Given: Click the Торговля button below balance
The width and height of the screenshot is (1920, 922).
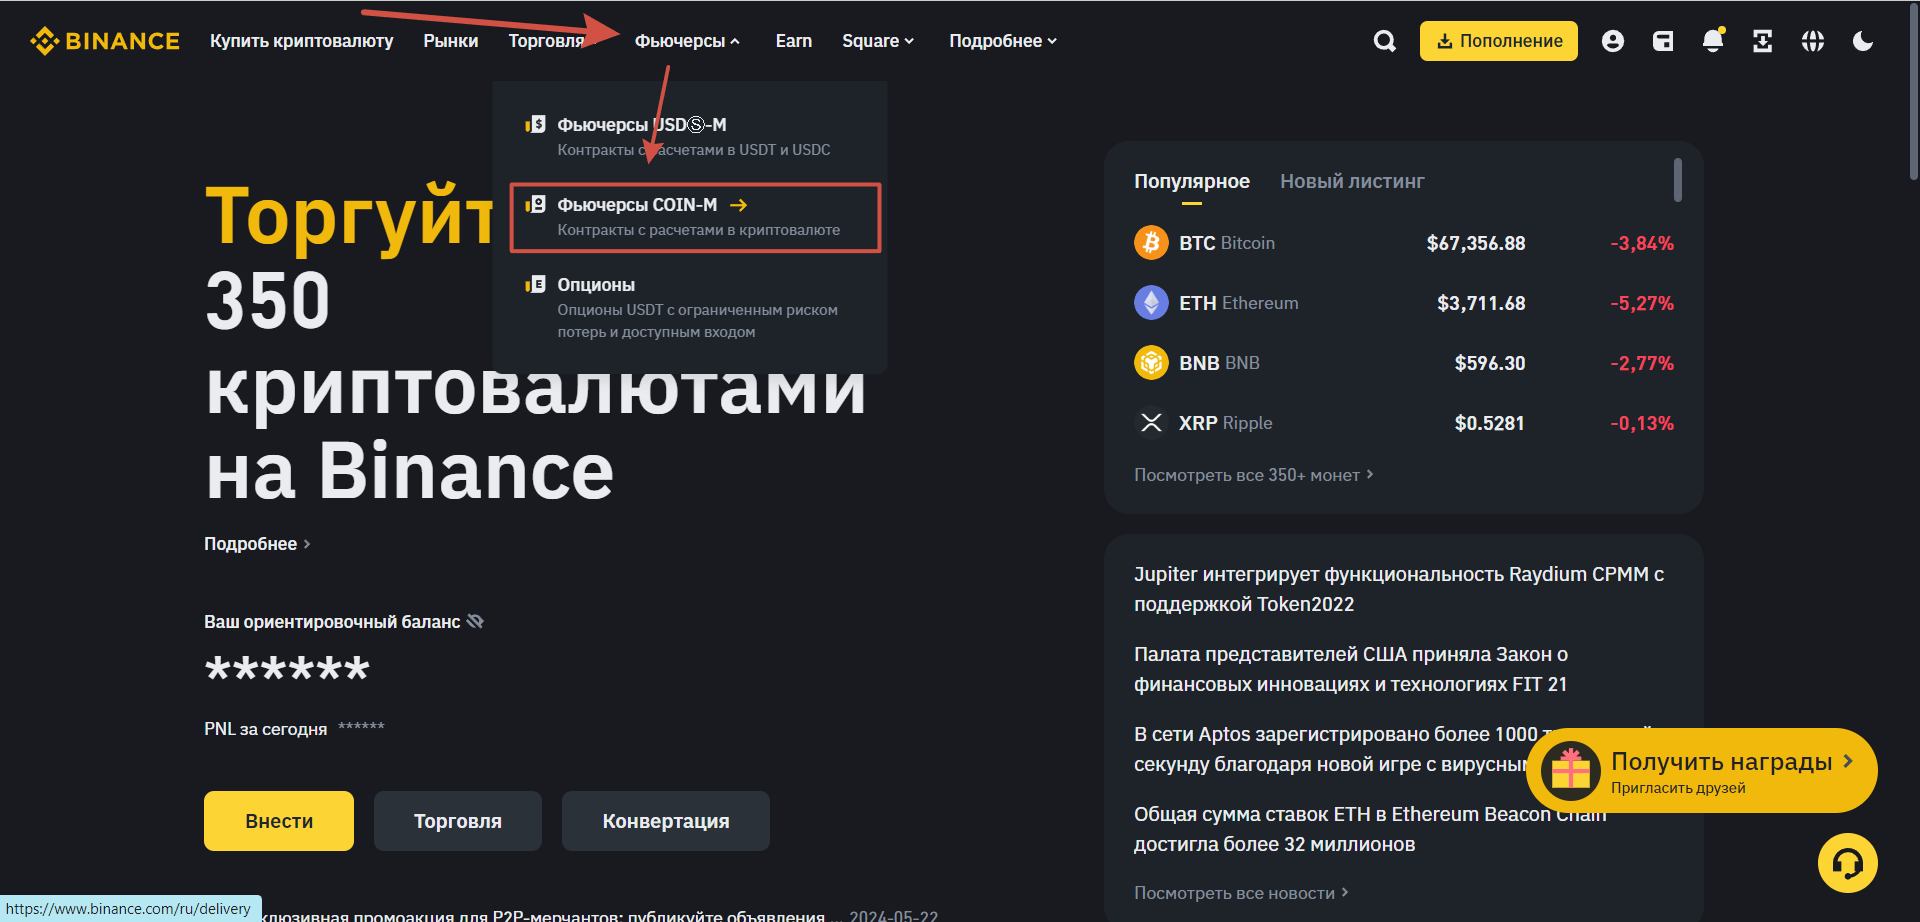Looking at the screenshot, I should 458,821.
